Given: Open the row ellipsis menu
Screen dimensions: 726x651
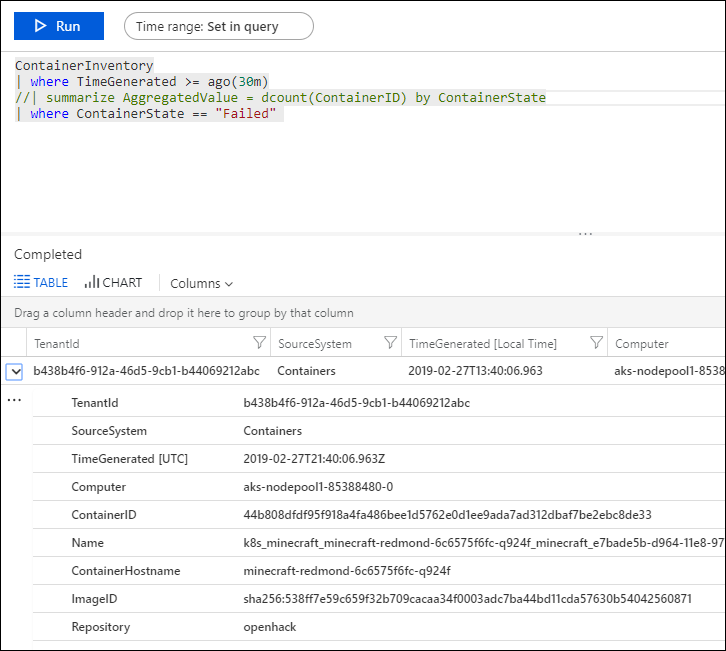Looking at the screenshot, I should pos(14,400).
